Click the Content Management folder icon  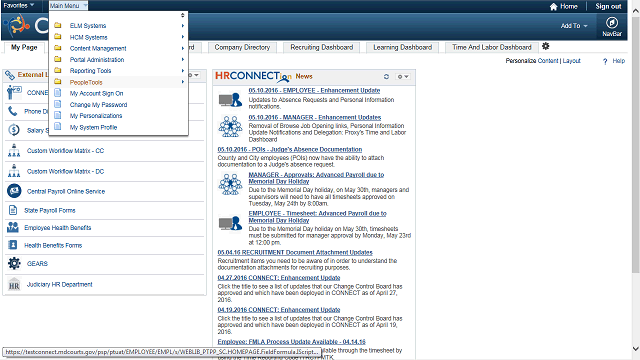58,48
